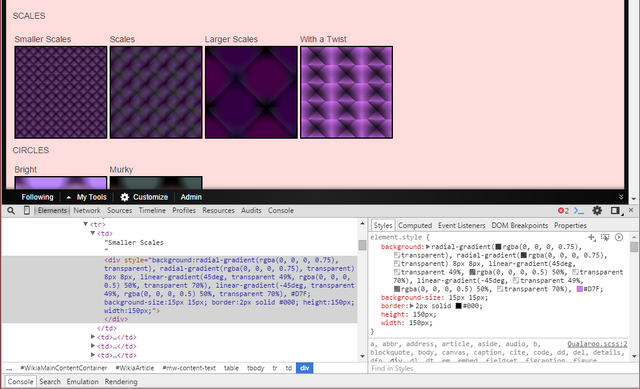Screen dimensions: 640x389
Task: Collapse the Wikia toolbar double-chevron
Action: (621, 197)
